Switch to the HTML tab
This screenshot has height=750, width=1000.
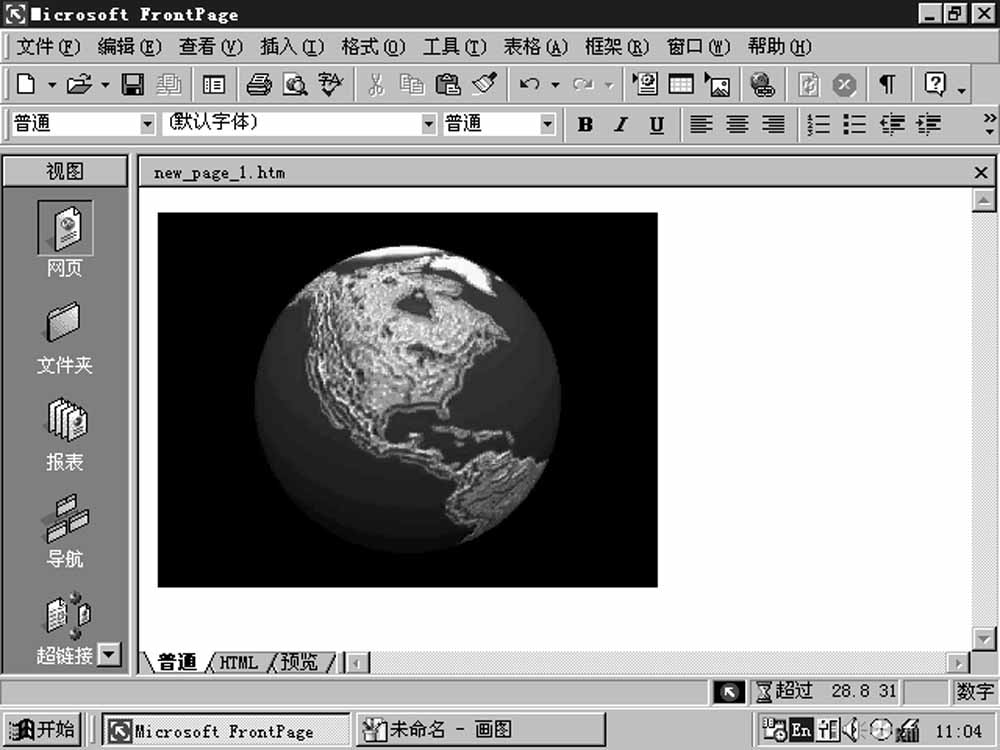239,663
